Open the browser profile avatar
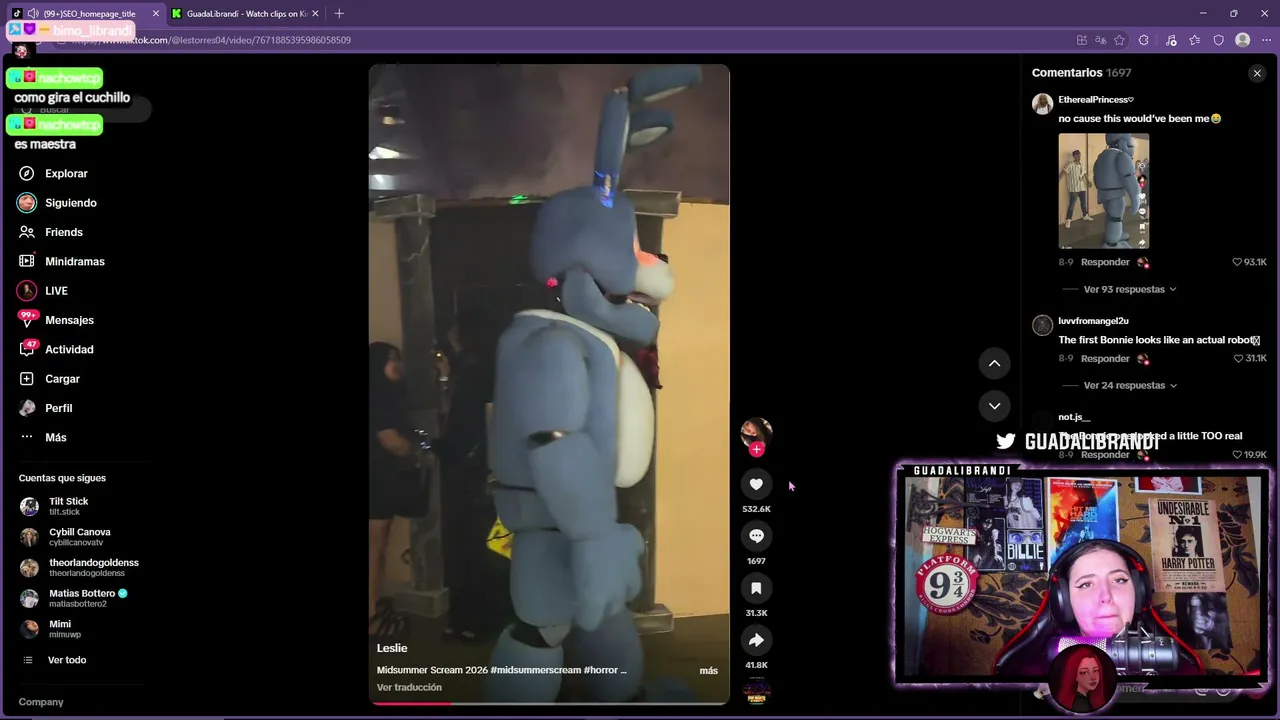This screenshot has height=720, width=1280. [1242, 40]
